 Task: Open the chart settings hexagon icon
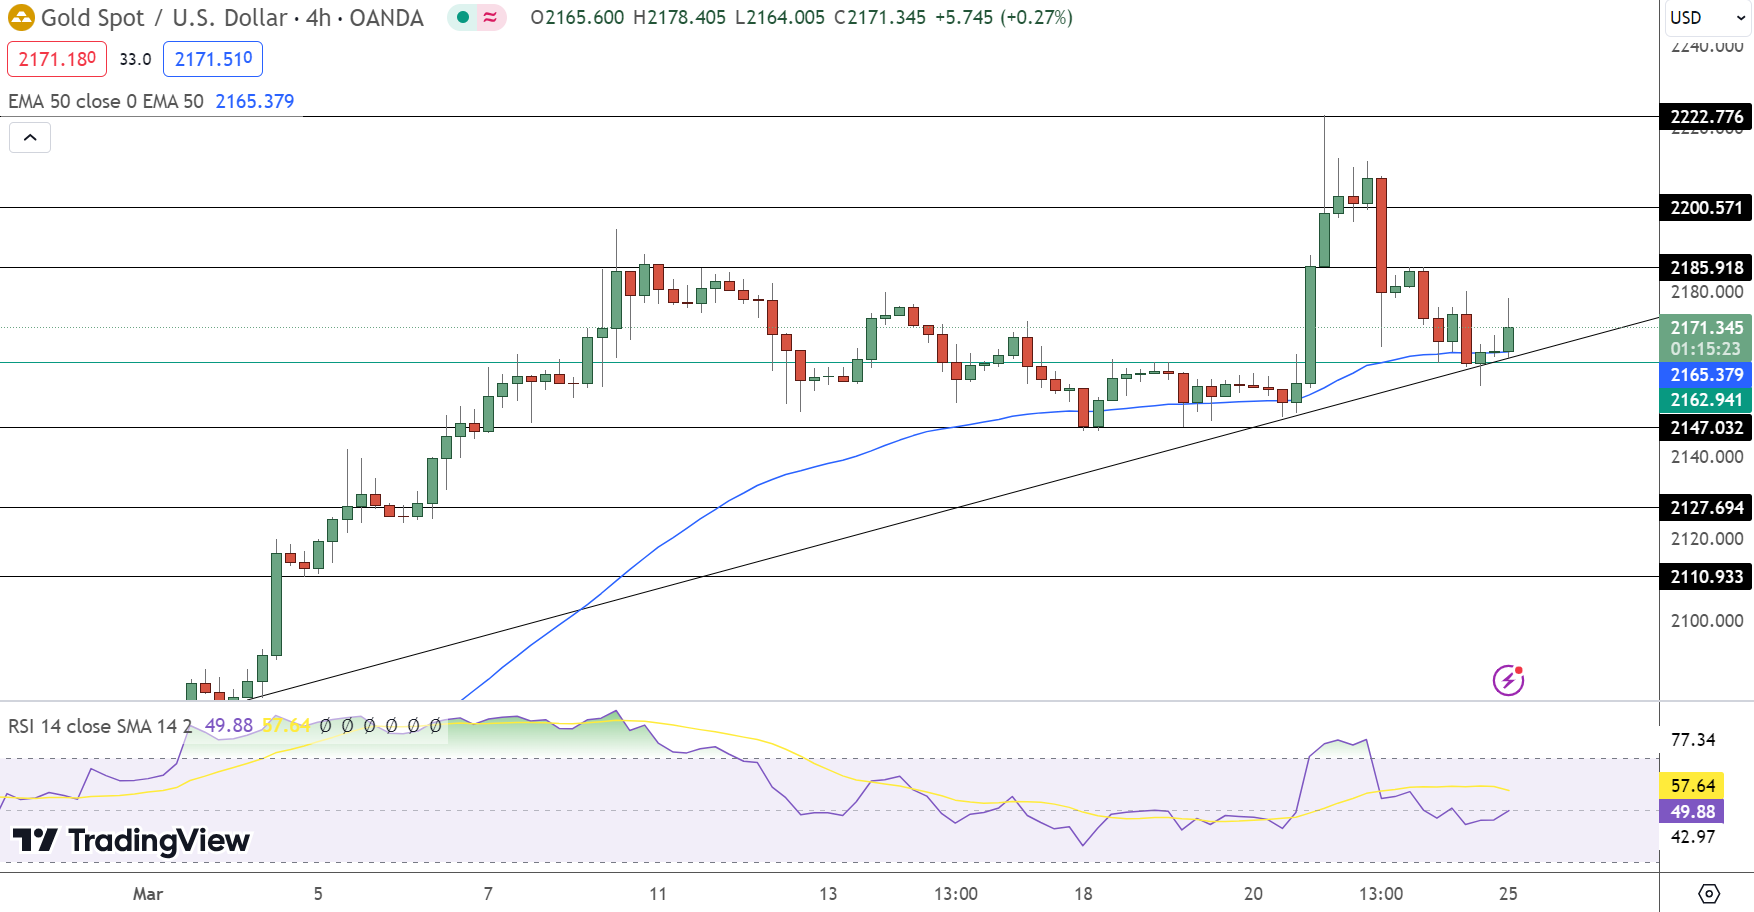pyautogui.click(x=1709, y=893)
